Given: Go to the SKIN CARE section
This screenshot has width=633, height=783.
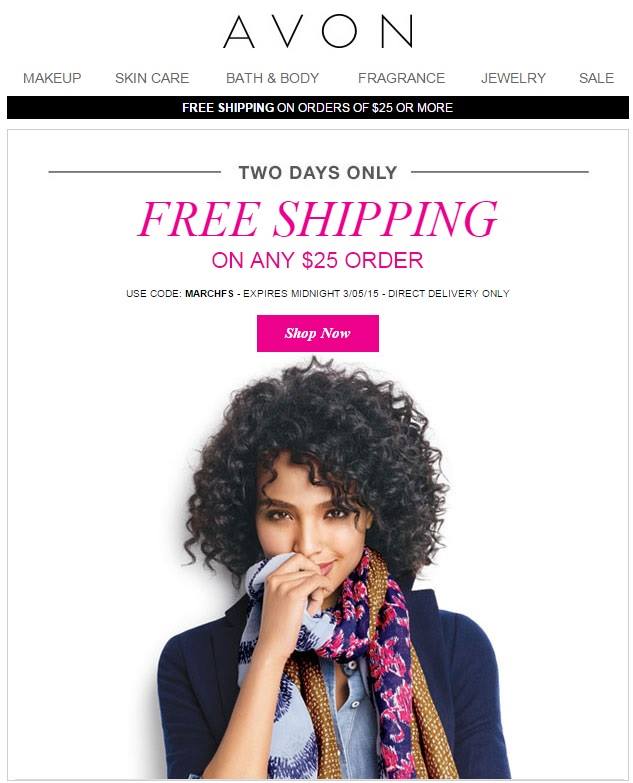Looking at the screenshot, I should coord(152,78).
